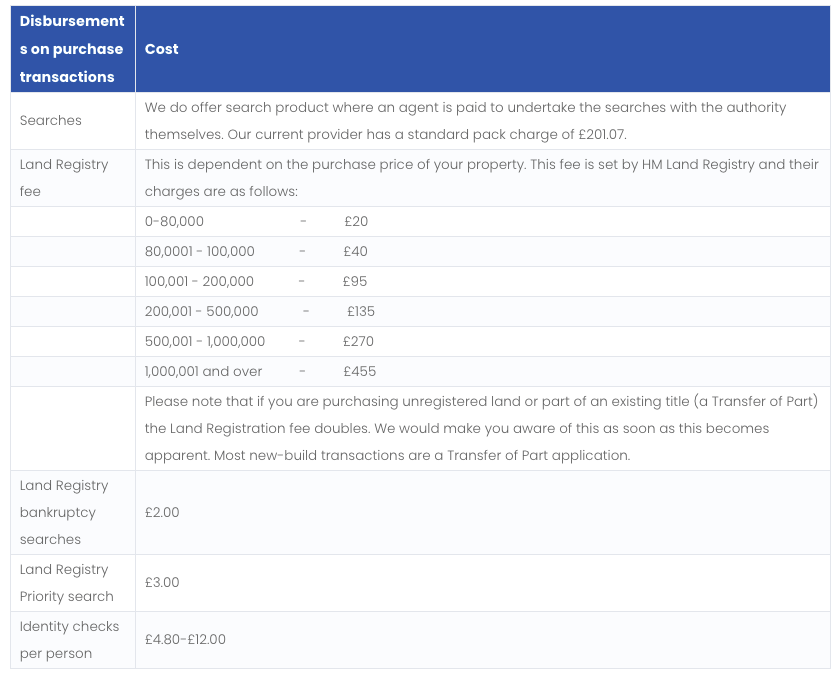Click the £135 fee amount
Viewport: 839px width, 675px height.
coord(361,311)
